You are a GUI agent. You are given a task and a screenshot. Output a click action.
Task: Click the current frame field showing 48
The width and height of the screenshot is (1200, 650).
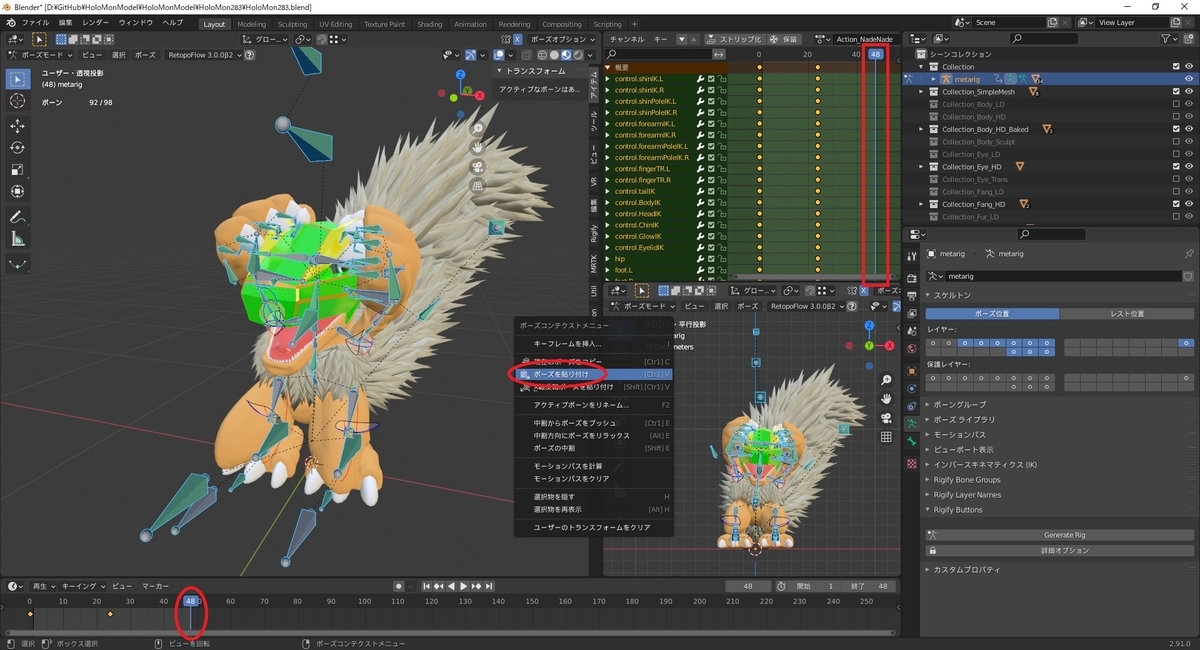coord(748,586)
